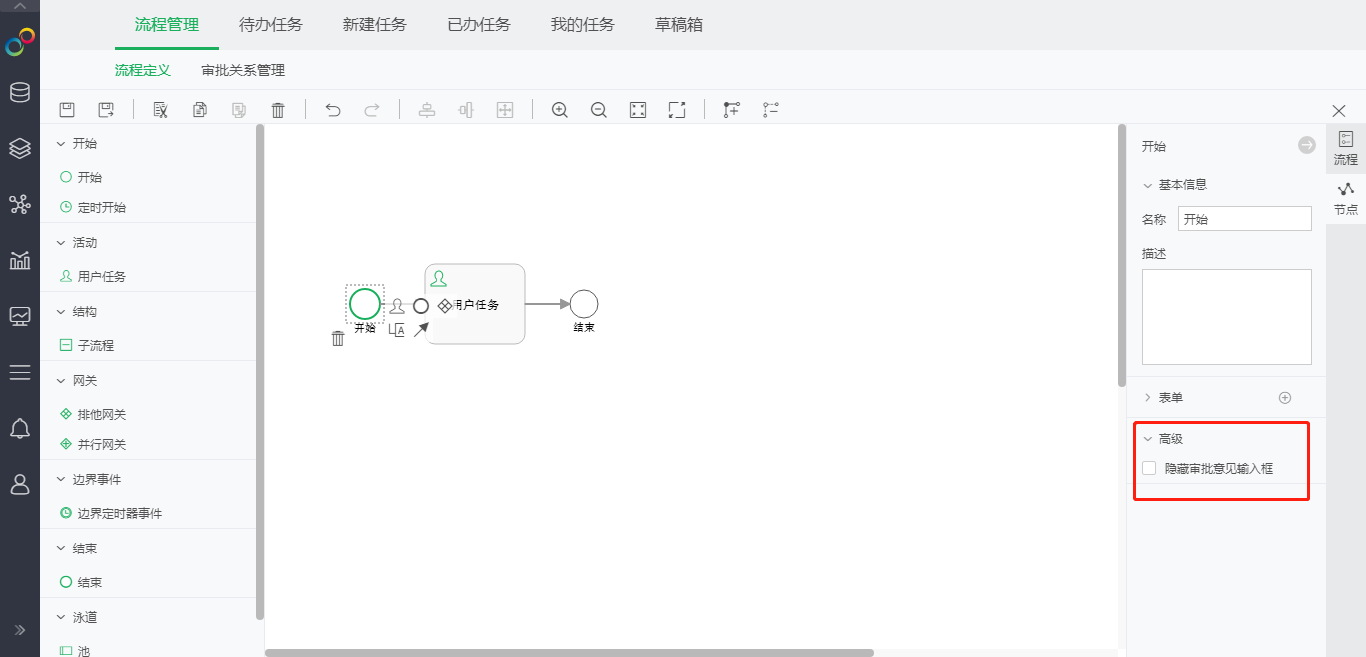Switch to the 草稿箱 tab
Screen dimensions: 1366x657
(679, 25)
